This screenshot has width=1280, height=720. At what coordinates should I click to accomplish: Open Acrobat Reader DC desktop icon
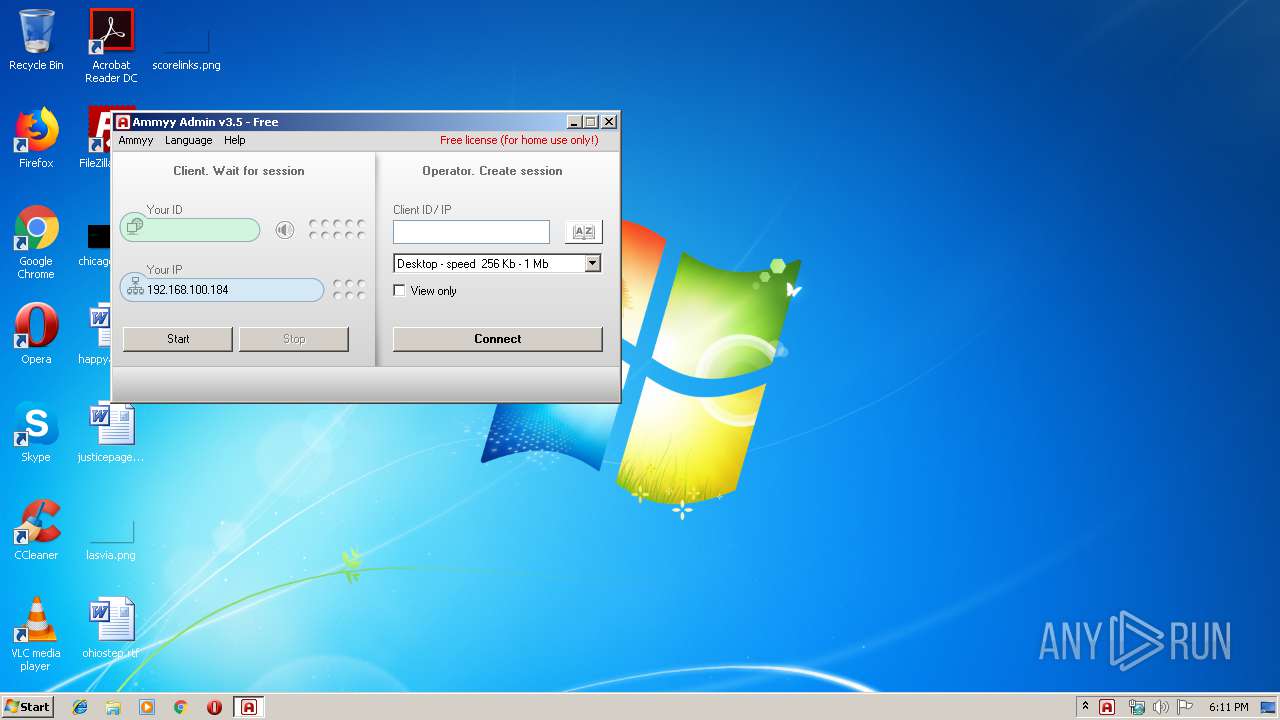111,46
